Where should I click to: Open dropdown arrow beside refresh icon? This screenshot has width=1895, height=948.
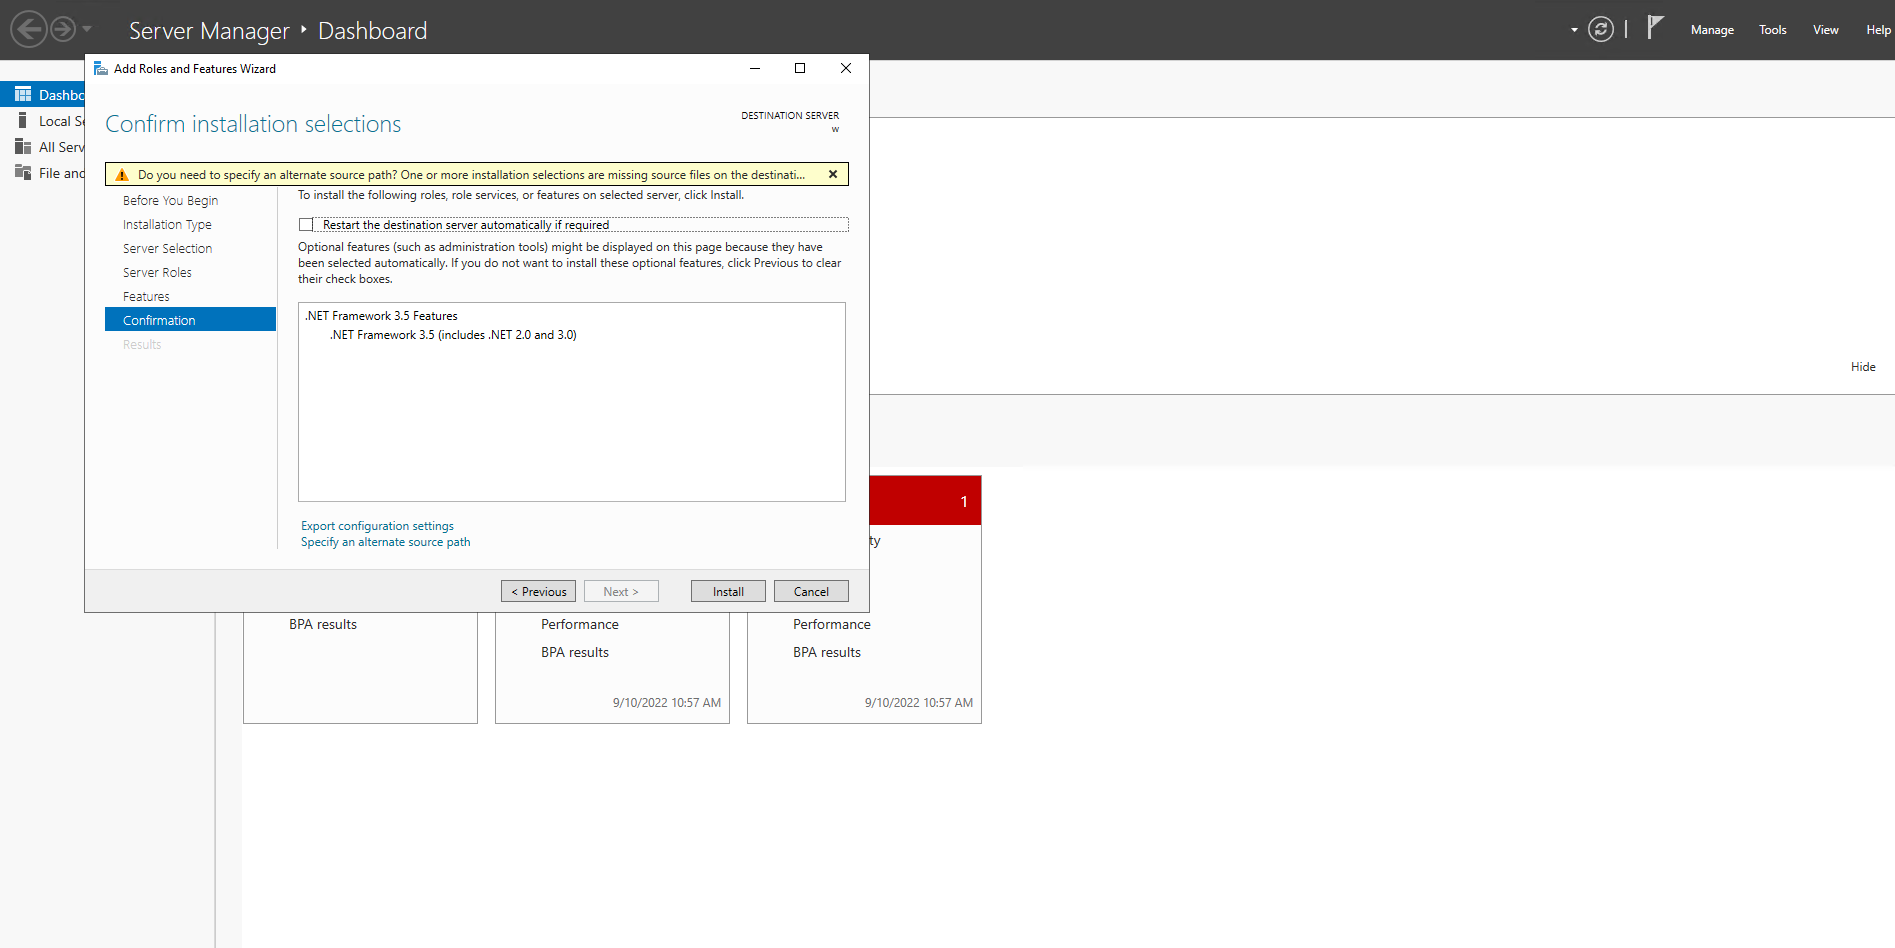pyautogui.click(x=1574, y=30)
